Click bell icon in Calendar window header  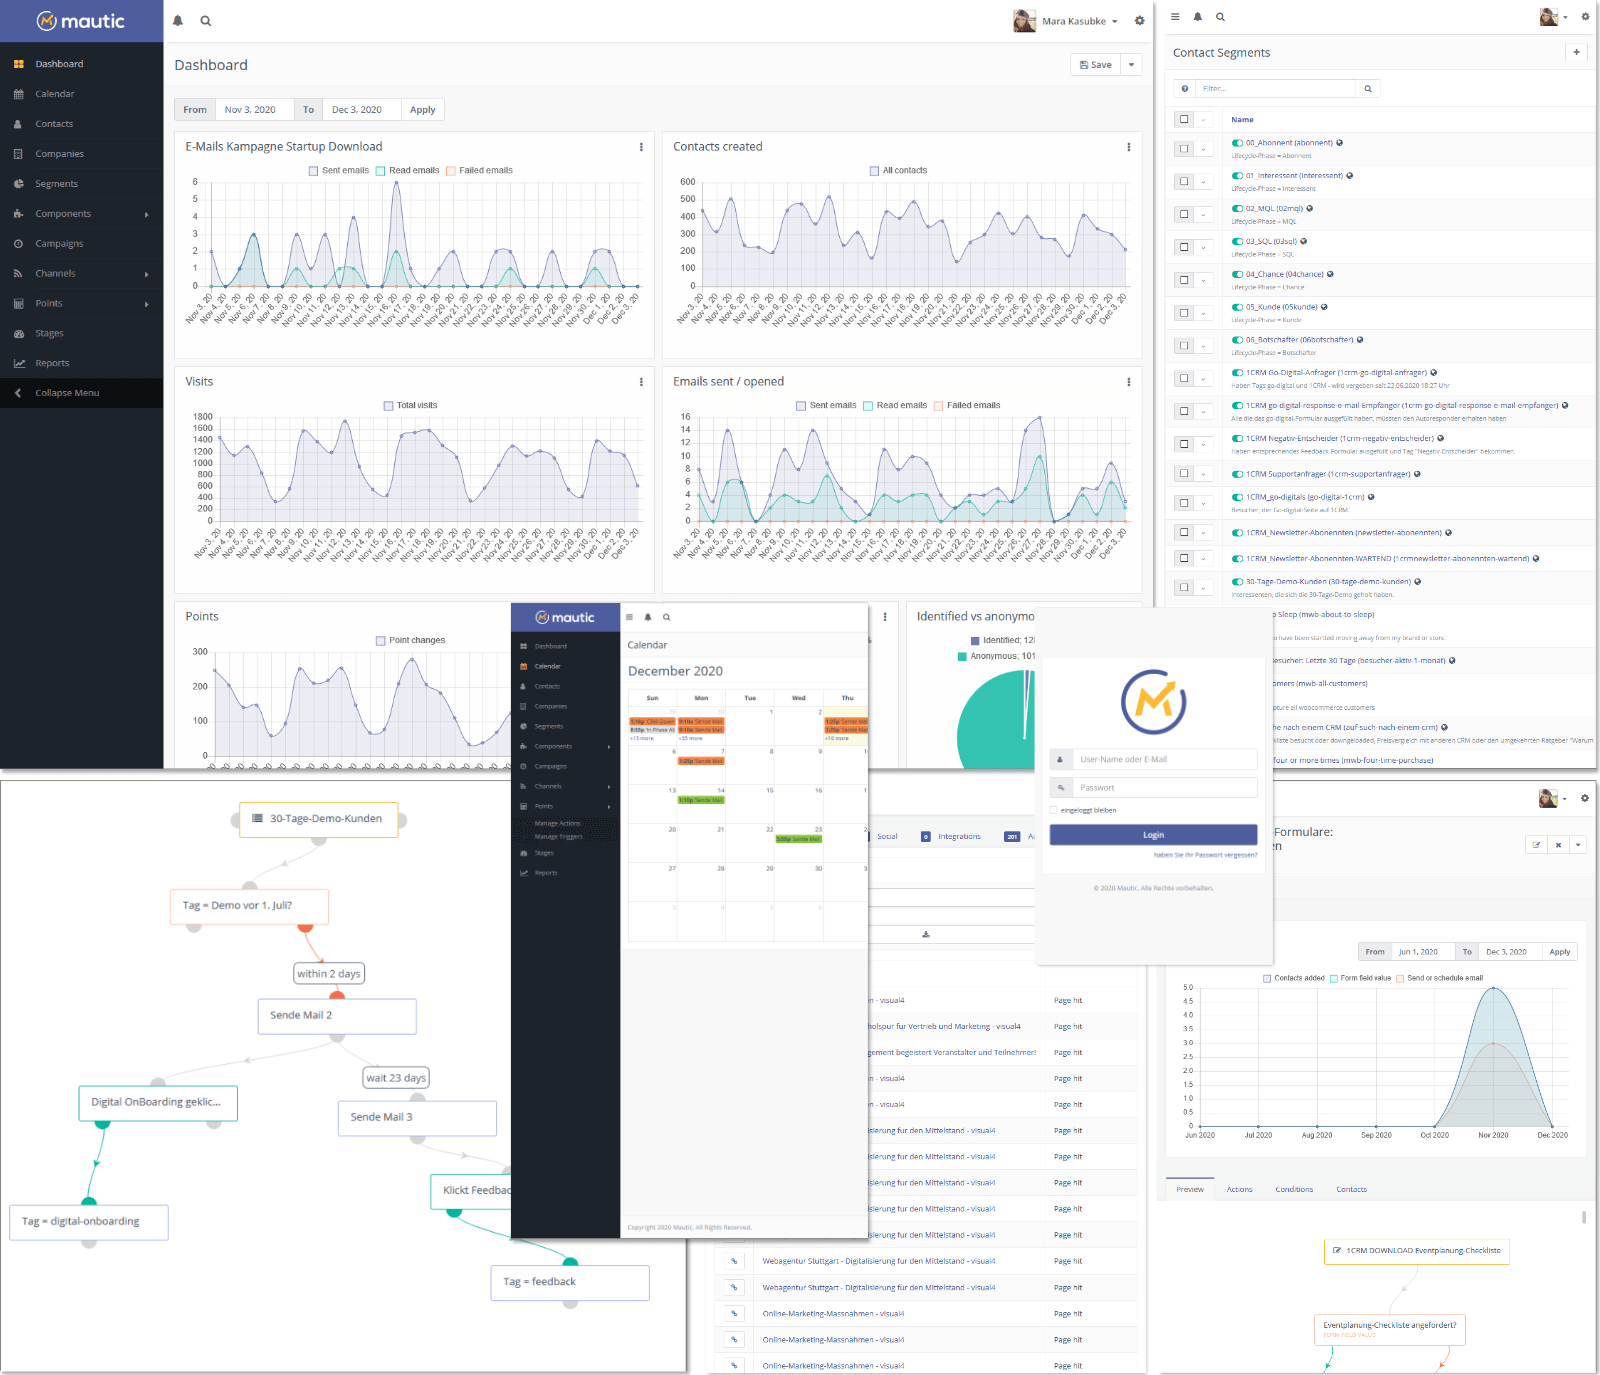[648, 617]
